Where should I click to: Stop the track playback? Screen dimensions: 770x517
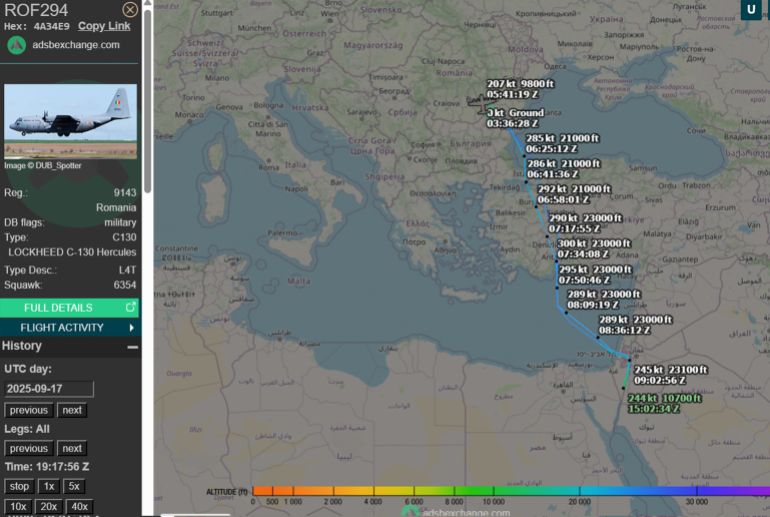(19, 486)
